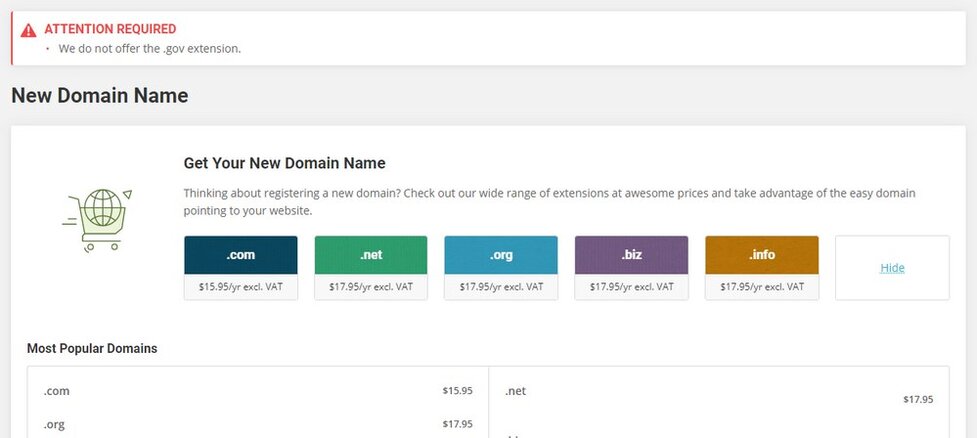
Task: Select .com in Most Popular Domains list
Action: coord(57,391)
